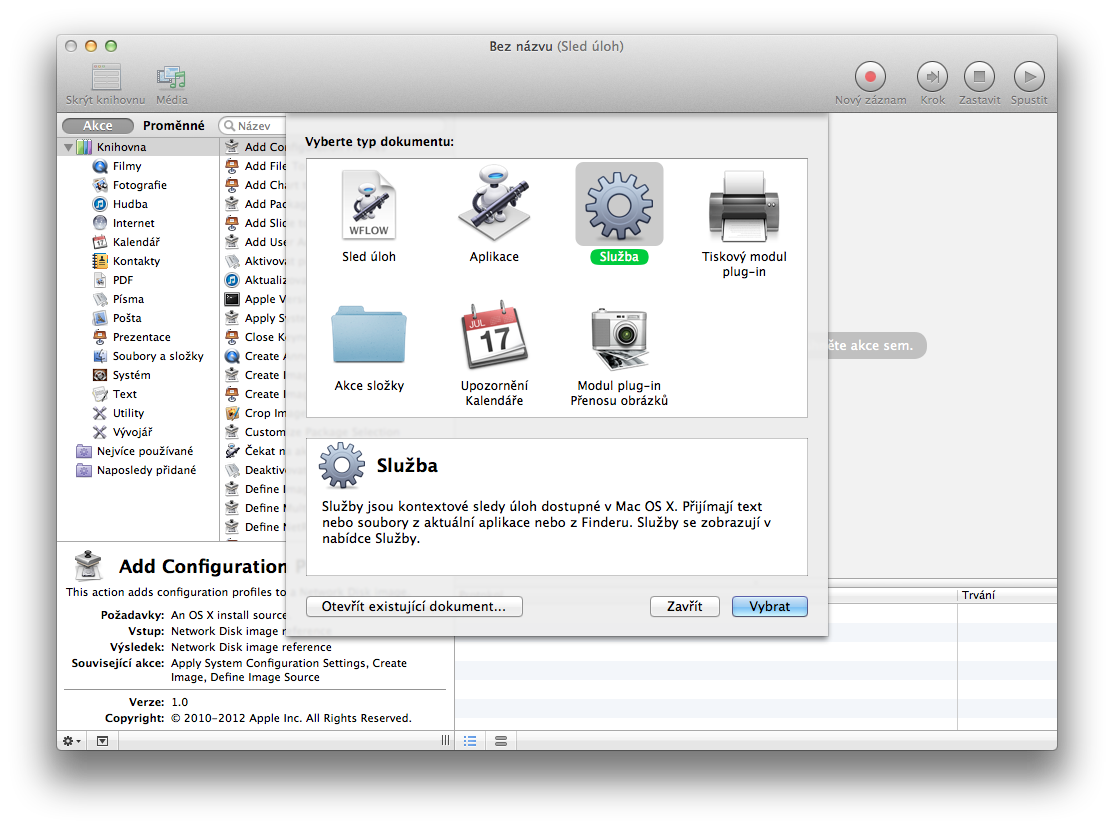The image size is (1114, 829).
Task: Select the Tiskový modul plug-in printer icon
Action: pos(744,205)
